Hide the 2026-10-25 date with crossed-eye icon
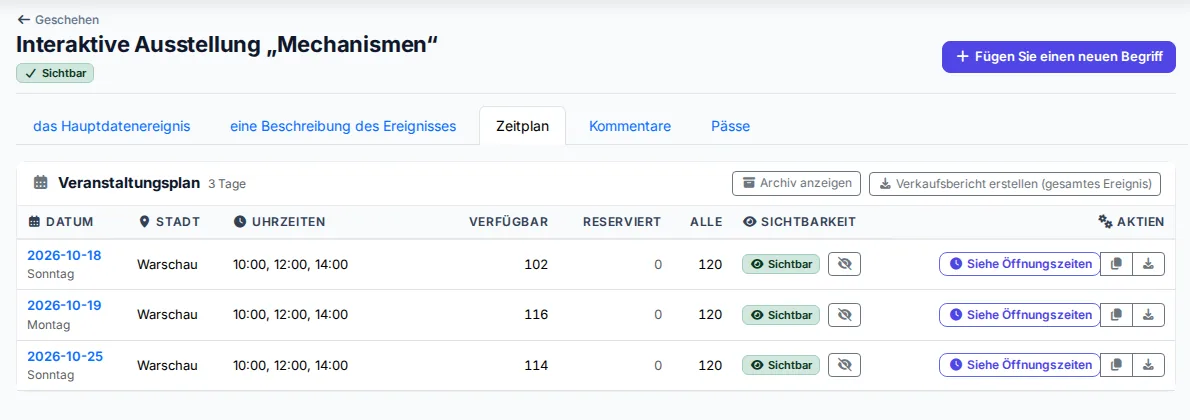This screenshot has height=420, width=1190. point(844,365)
